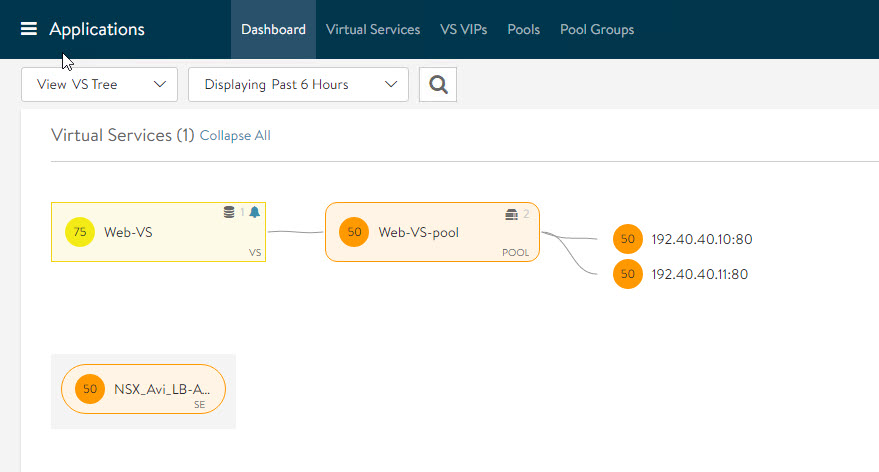The height and width of the screenshot is (472, 879).
Task: Collapse all virtual services
Action: point(235,136)
